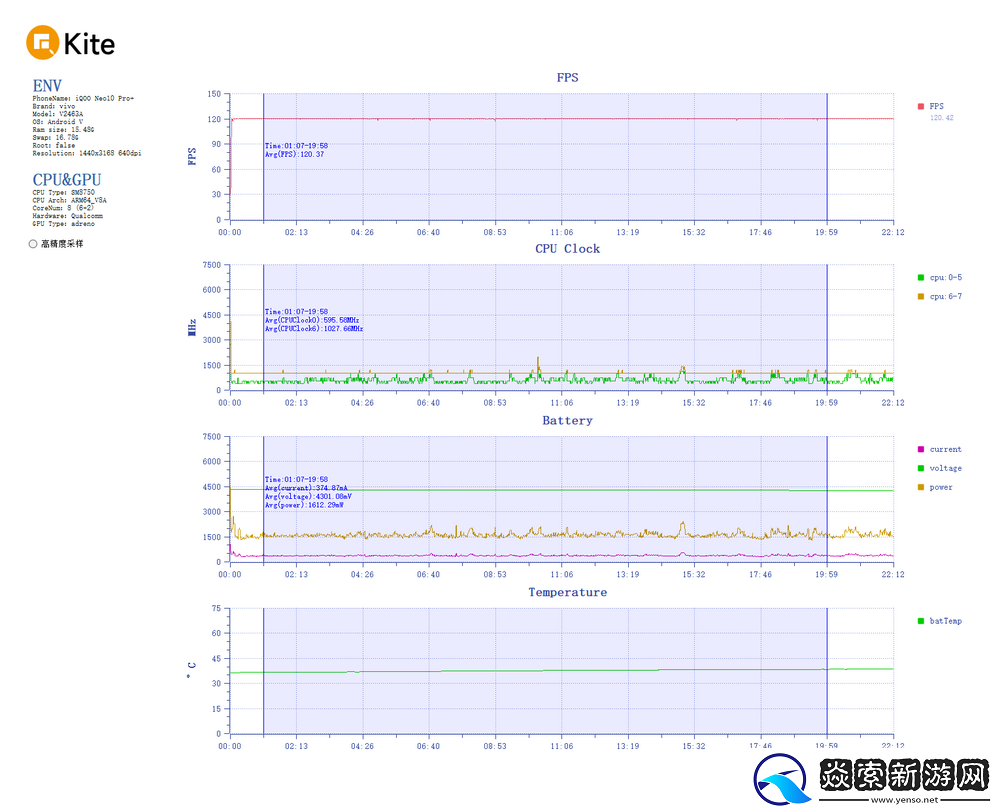The image size is (1000, 811).
Task: Click the FPS chart title
Action: click(567, 77)
